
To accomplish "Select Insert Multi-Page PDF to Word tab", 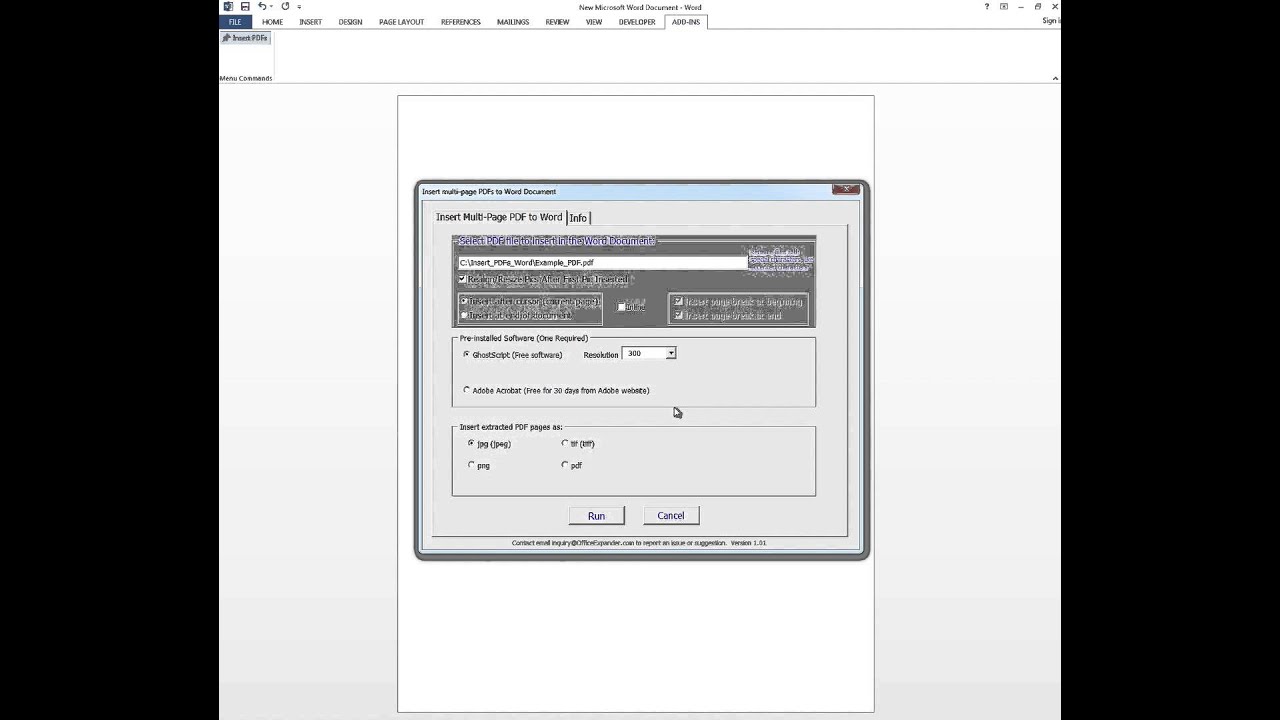I will [499, 217].
